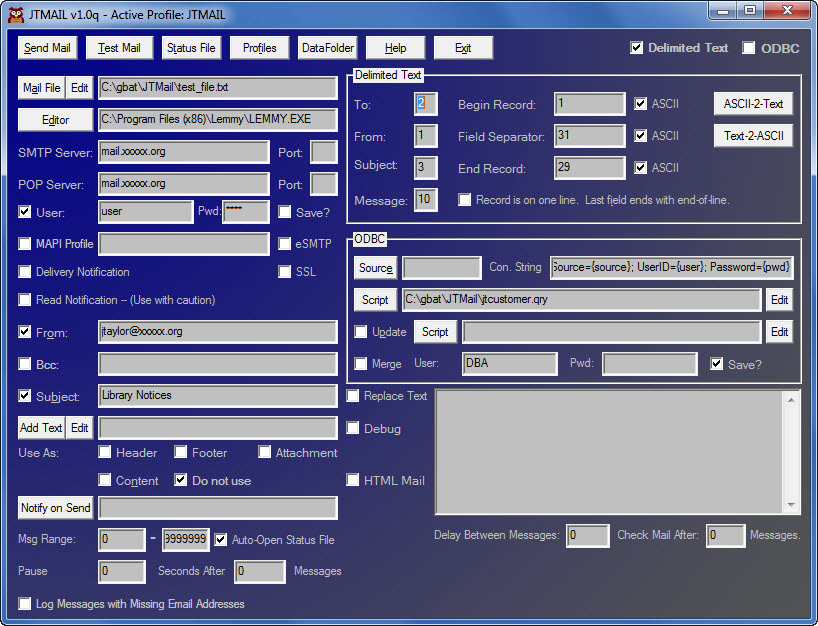Click the POP Port field

[x=323, y=184]
